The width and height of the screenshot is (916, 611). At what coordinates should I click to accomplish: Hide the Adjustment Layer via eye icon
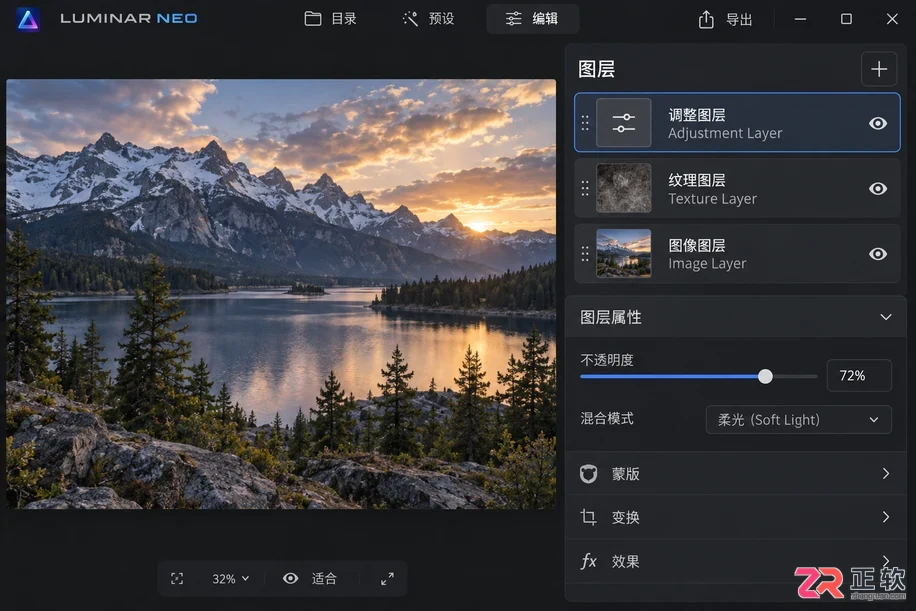(877, 123)
